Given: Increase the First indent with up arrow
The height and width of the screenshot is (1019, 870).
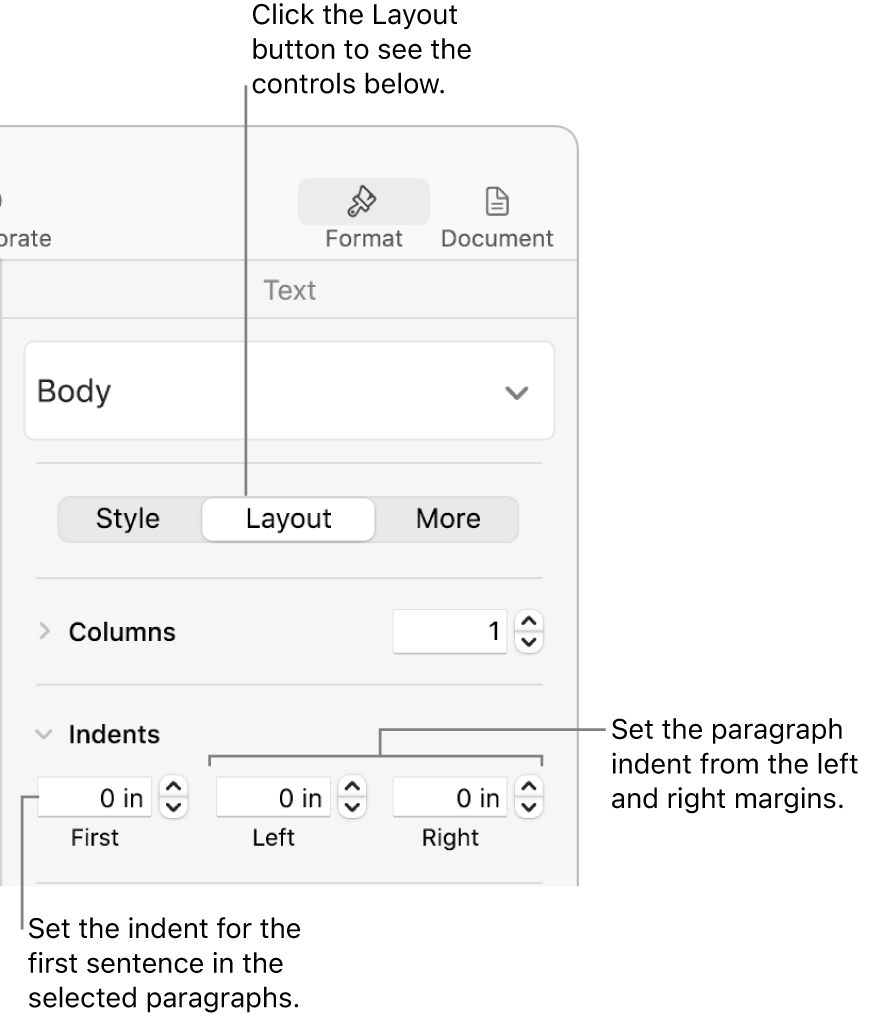Looking at the screenshot, I should coord(173,789).
